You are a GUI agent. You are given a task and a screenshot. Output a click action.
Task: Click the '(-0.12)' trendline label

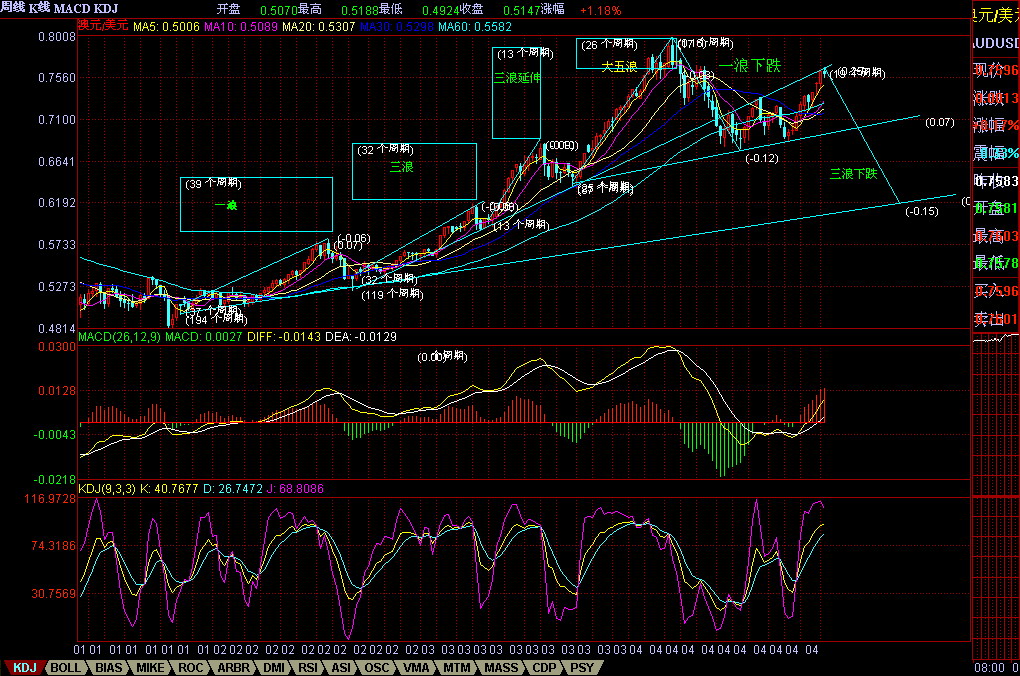coord(762,158)
